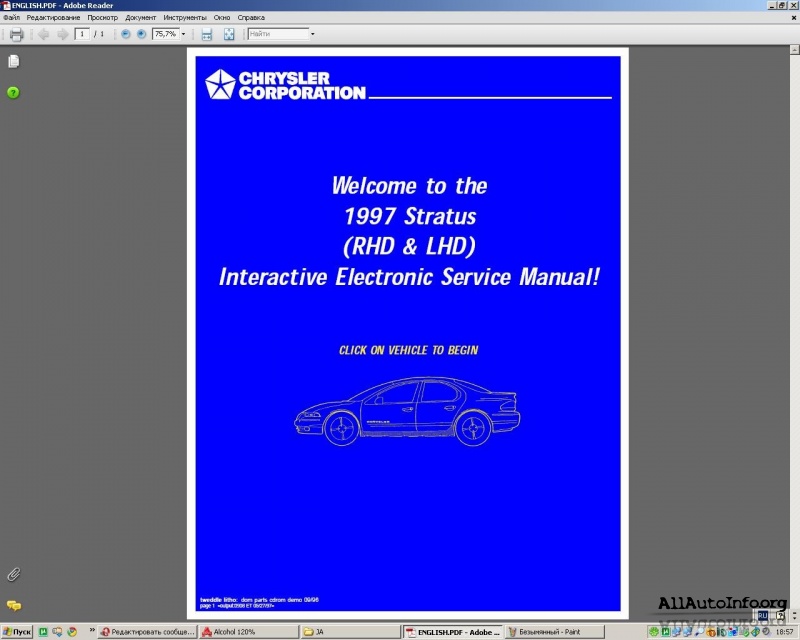The height and width of the screenshot is (640, 800).
Task: Close the document with menu bar X
Action: tap(794, 17)
